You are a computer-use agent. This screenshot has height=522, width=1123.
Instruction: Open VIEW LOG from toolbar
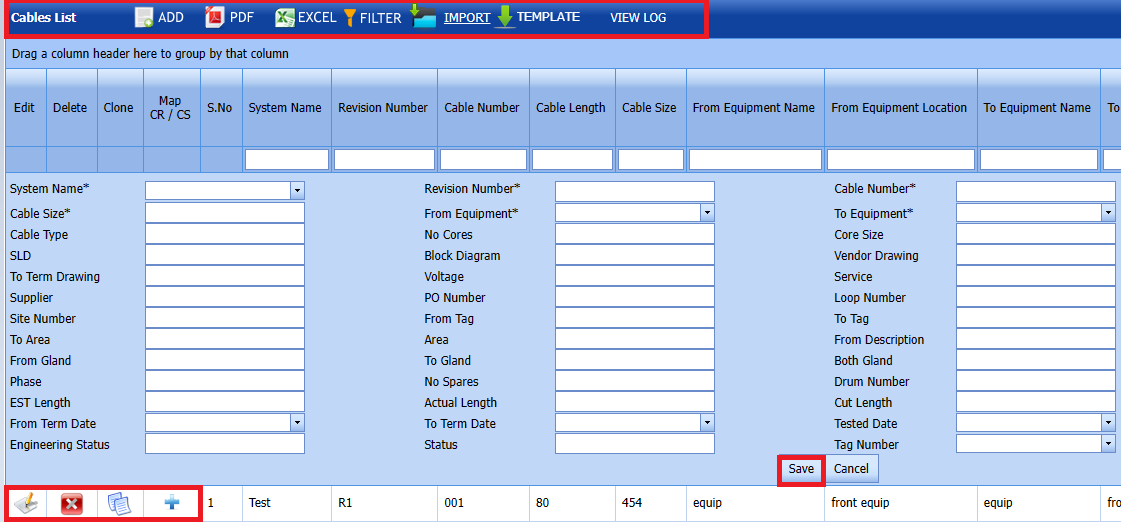click(638, 18)
